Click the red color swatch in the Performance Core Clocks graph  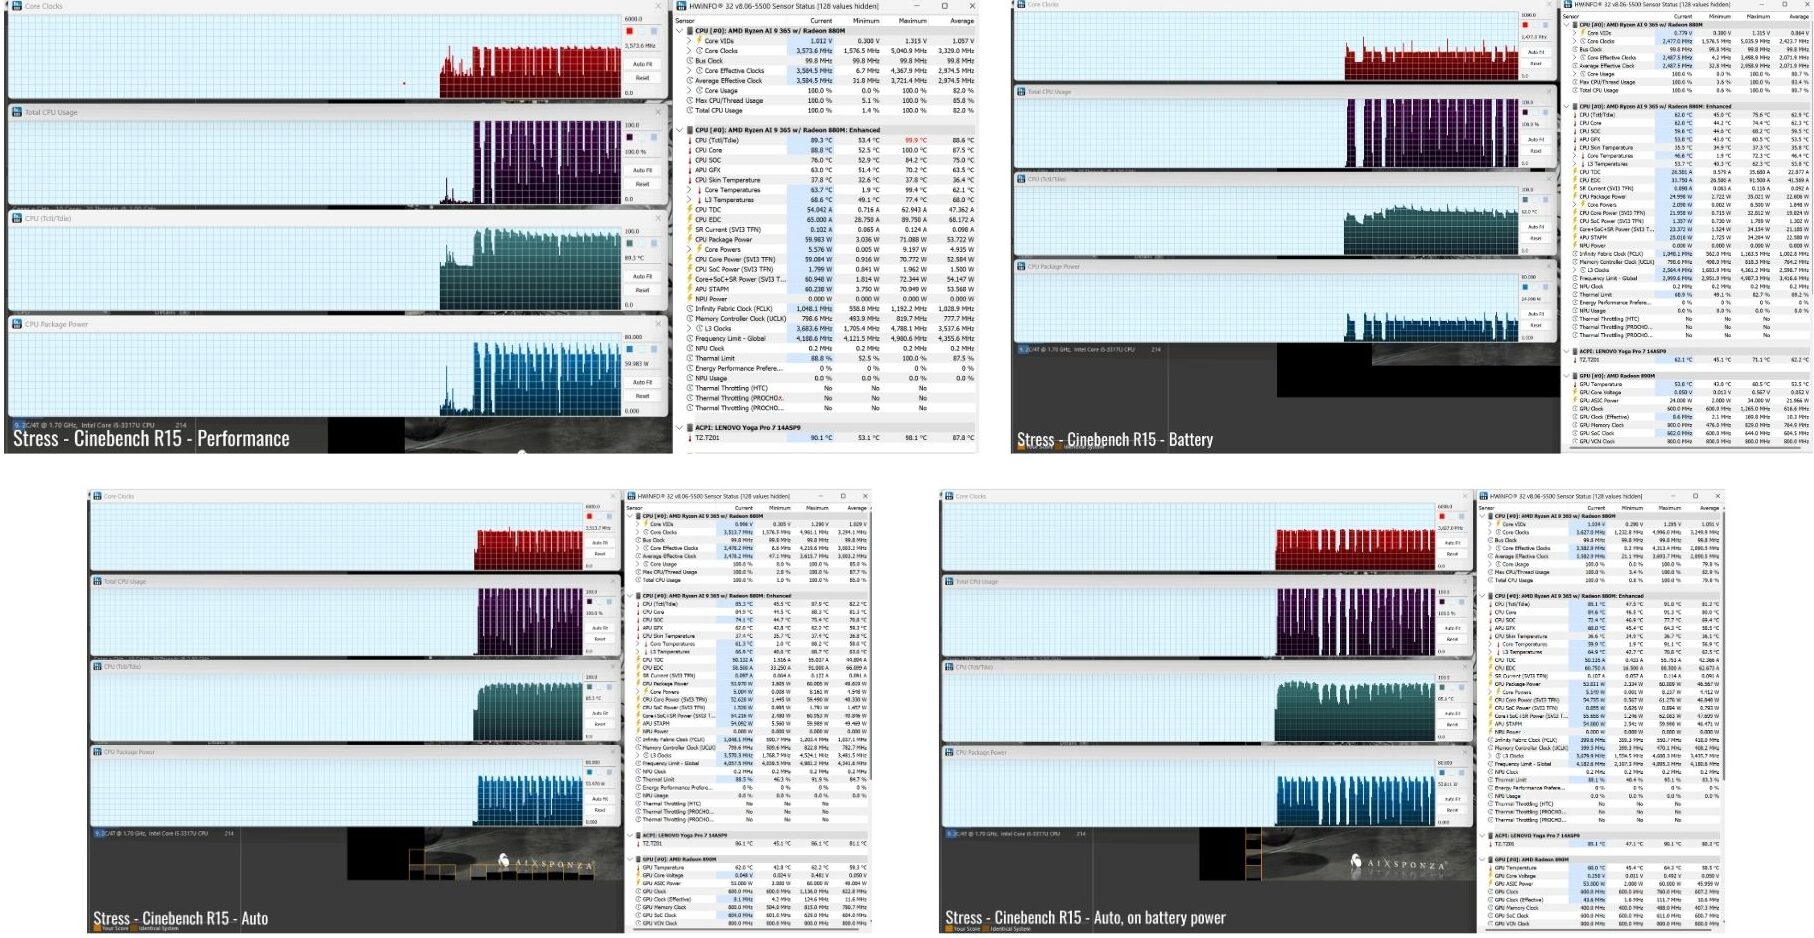pos(629,31)
